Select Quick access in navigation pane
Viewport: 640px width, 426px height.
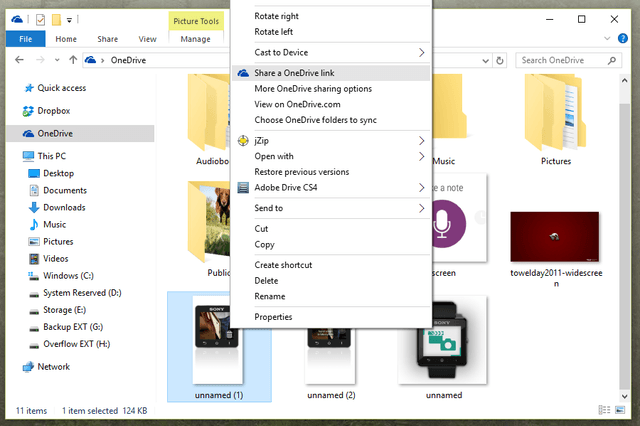62,88
